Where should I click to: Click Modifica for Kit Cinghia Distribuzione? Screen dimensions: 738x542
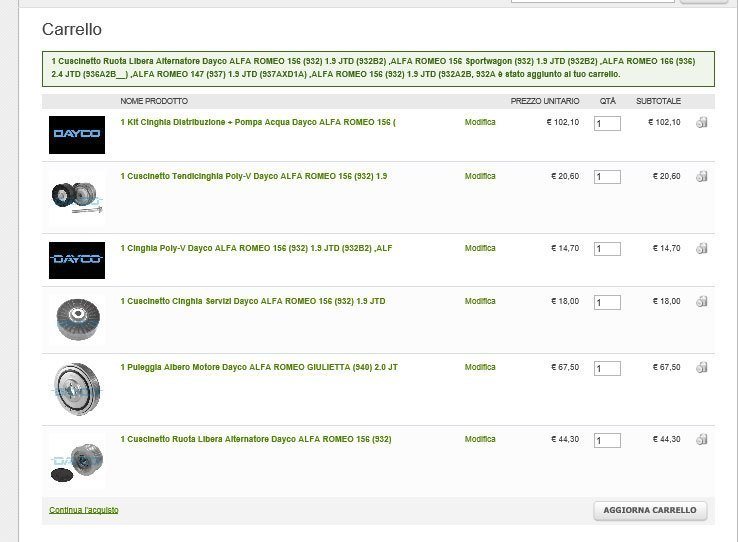pyautogui.click(x=480, y=122)
